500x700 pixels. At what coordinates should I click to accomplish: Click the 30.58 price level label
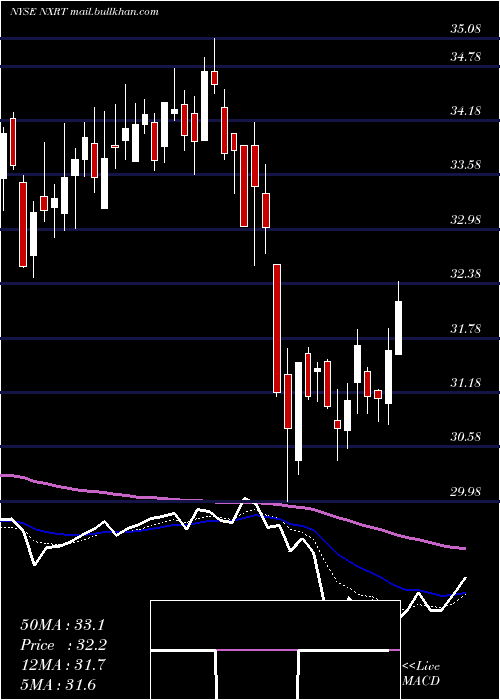pos(465,437)
